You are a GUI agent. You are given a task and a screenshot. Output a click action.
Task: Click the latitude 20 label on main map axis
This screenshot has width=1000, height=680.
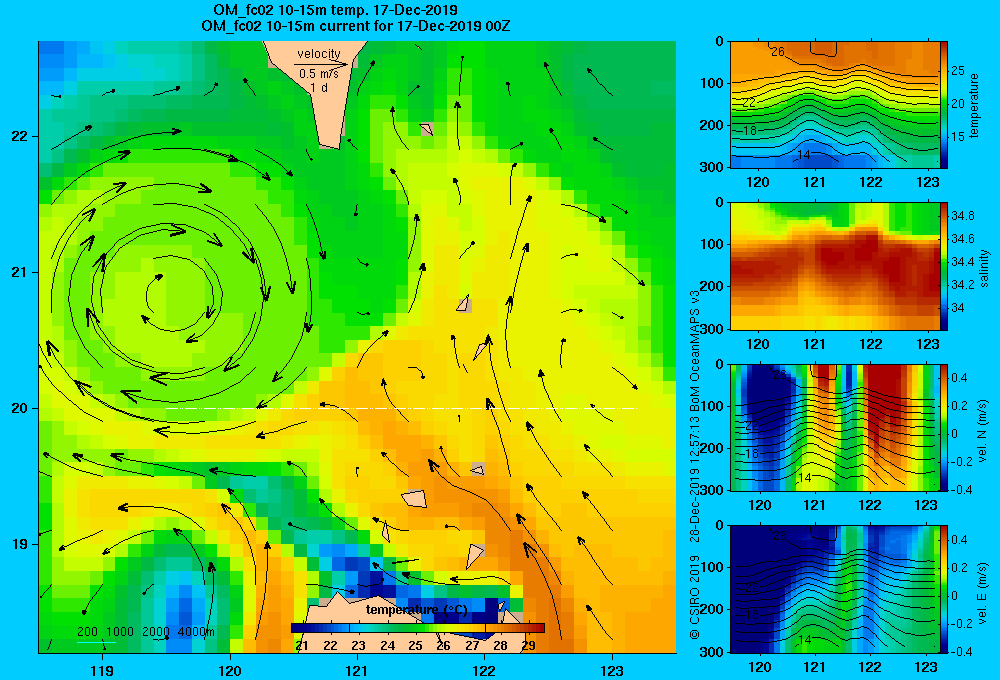[x=19, y=408]
